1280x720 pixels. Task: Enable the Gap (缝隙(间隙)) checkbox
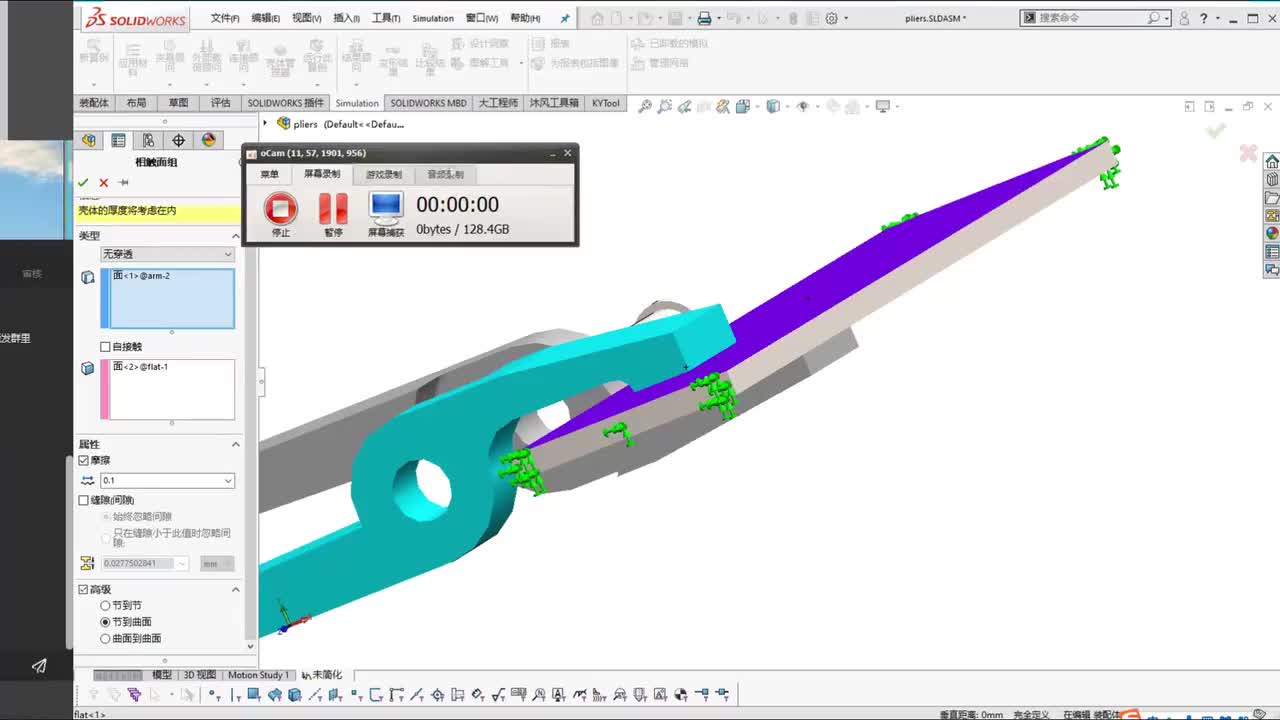[84, 500]
